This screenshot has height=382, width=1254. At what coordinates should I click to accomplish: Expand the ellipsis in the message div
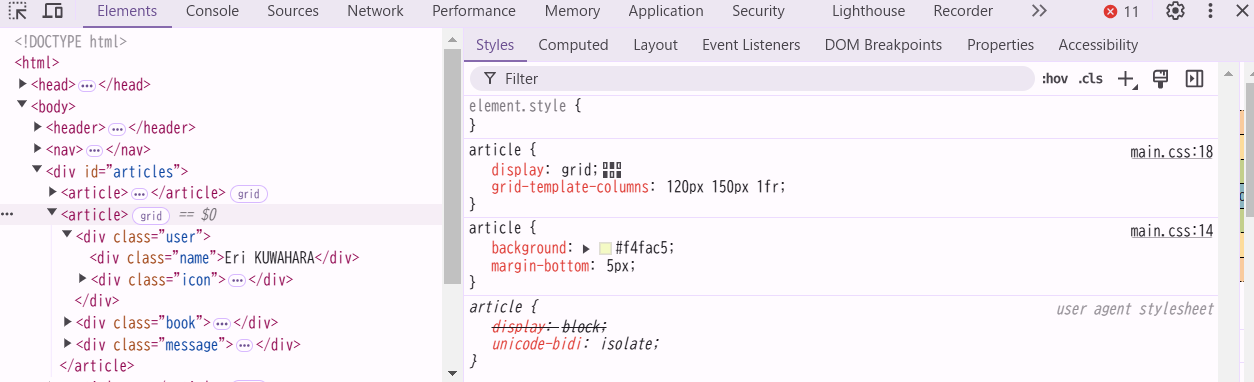pyautogui.click(x=244, y=346)
